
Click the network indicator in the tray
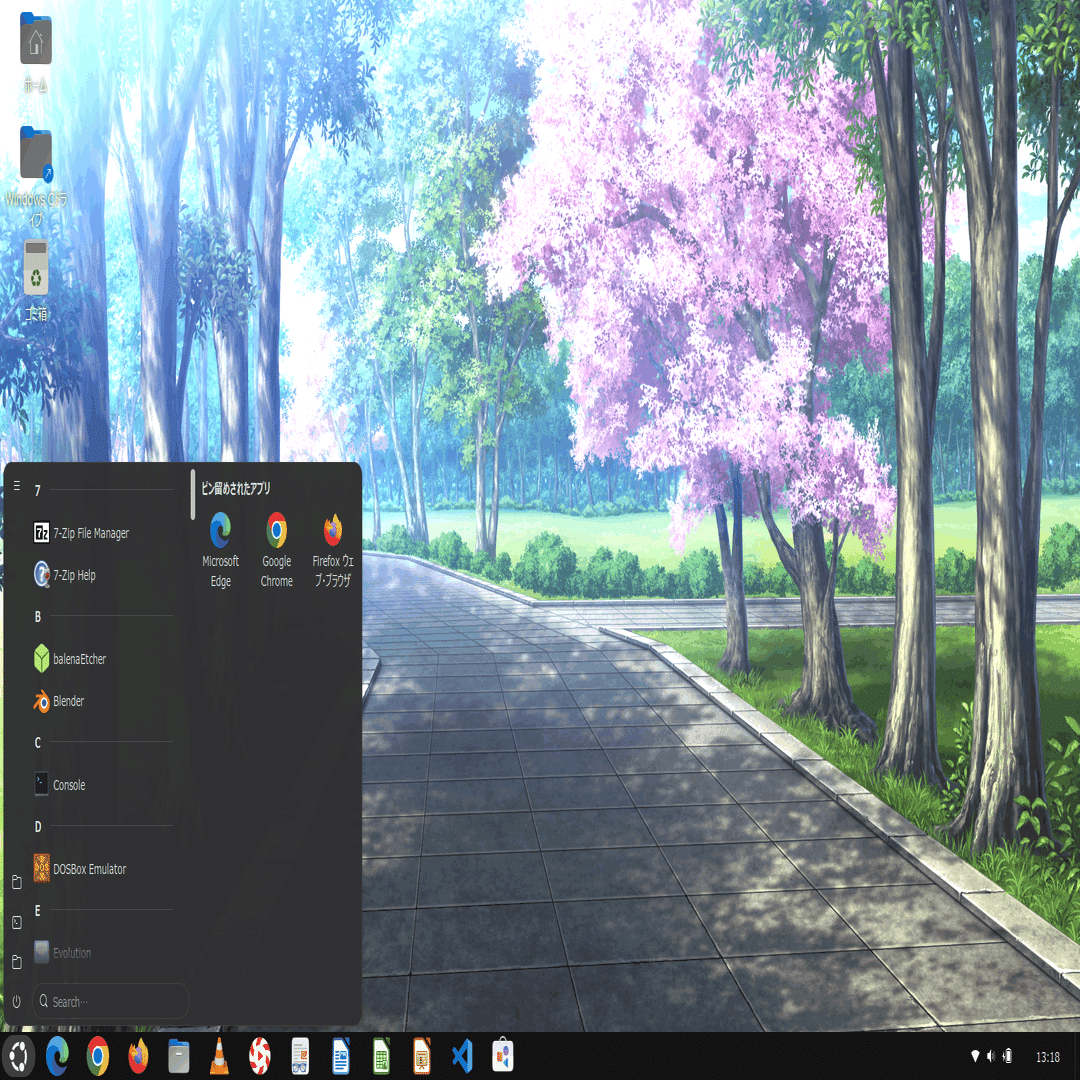[x=974, y=1055]
